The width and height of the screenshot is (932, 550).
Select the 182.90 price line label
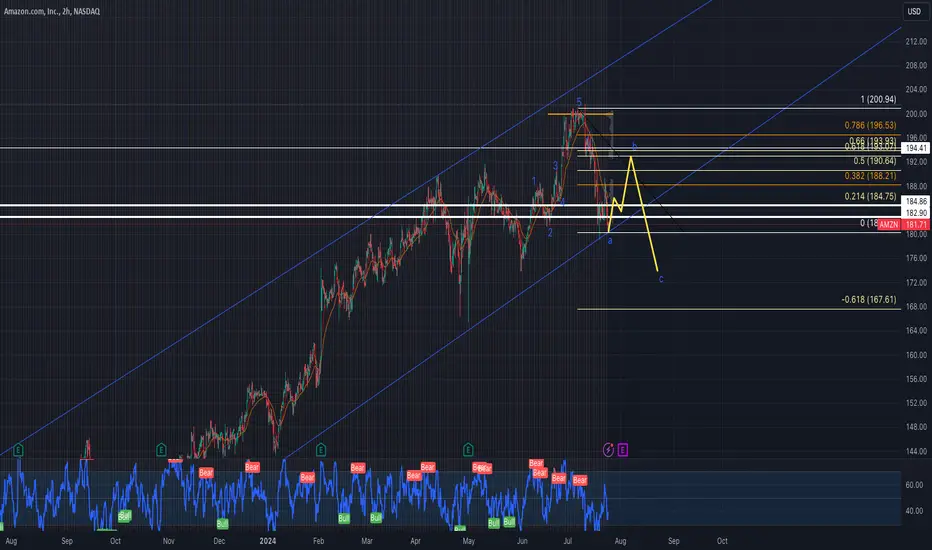(916, 213)
